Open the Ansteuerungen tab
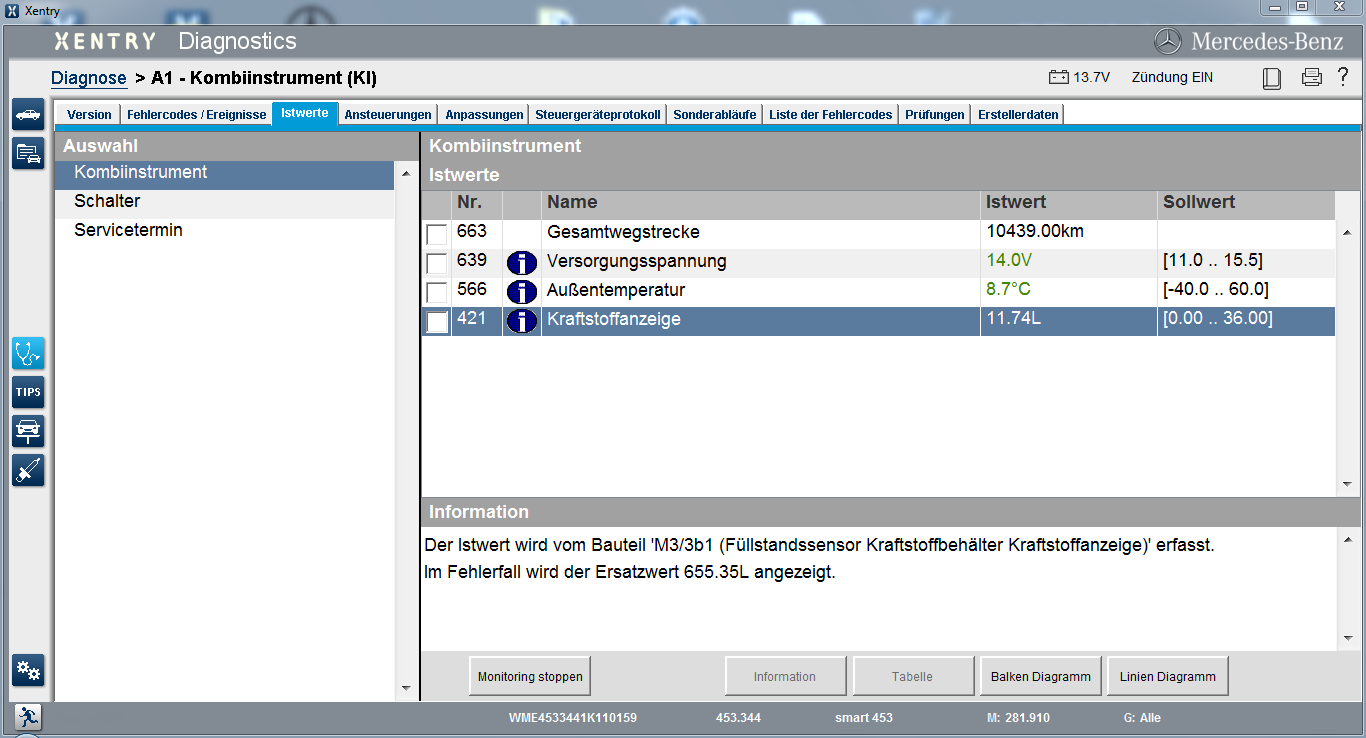This screenshot has height=738, width=1366. point(388,115)
